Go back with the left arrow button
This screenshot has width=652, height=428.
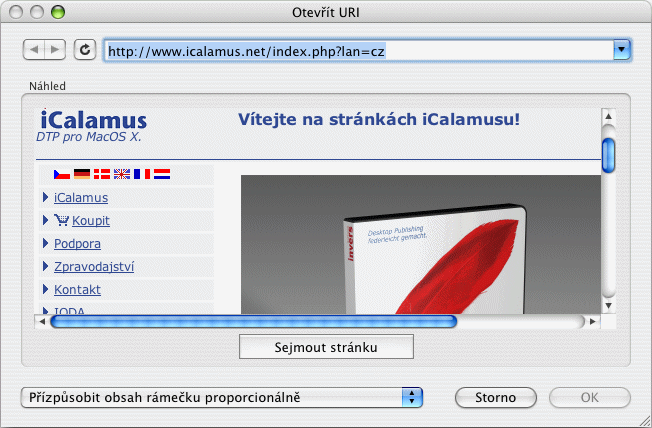(34, 50)
